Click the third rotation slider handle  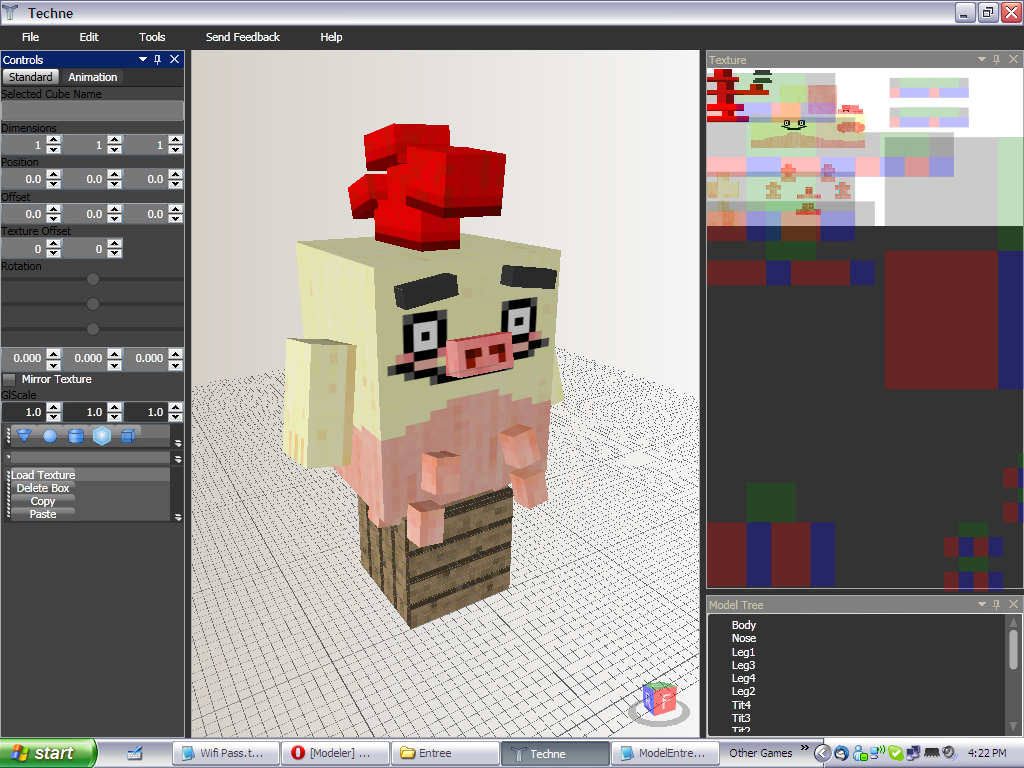(x=93, y=329)
